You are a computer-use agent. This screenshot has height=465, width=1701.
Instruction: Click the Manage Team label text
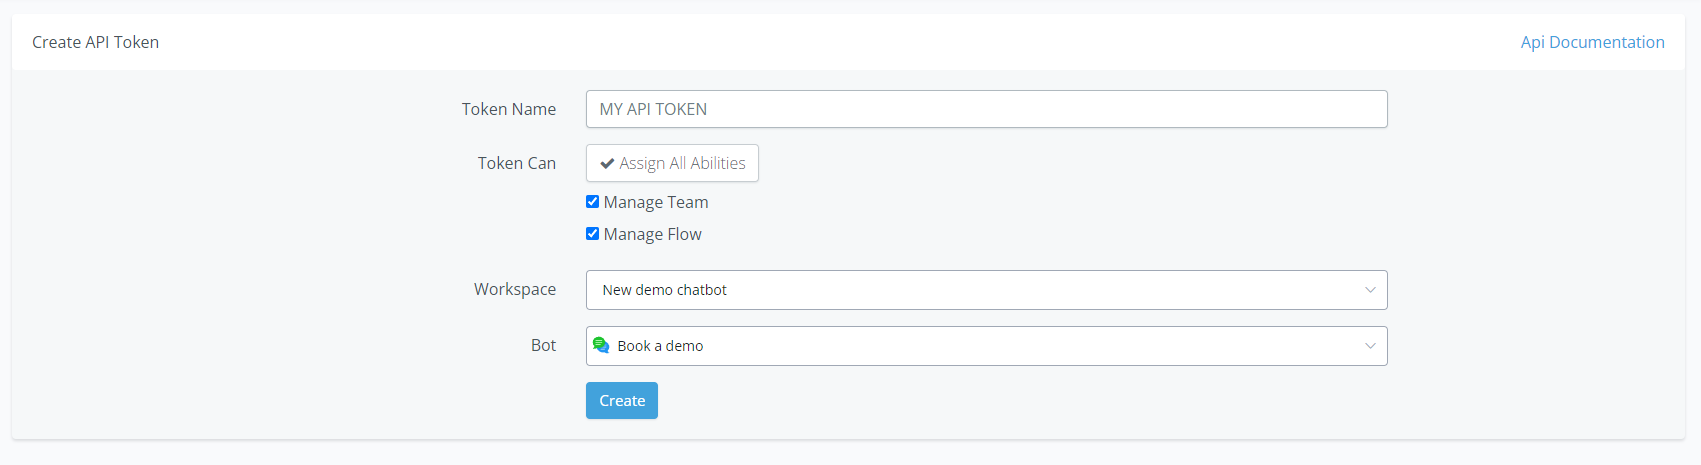pos(656,202)
